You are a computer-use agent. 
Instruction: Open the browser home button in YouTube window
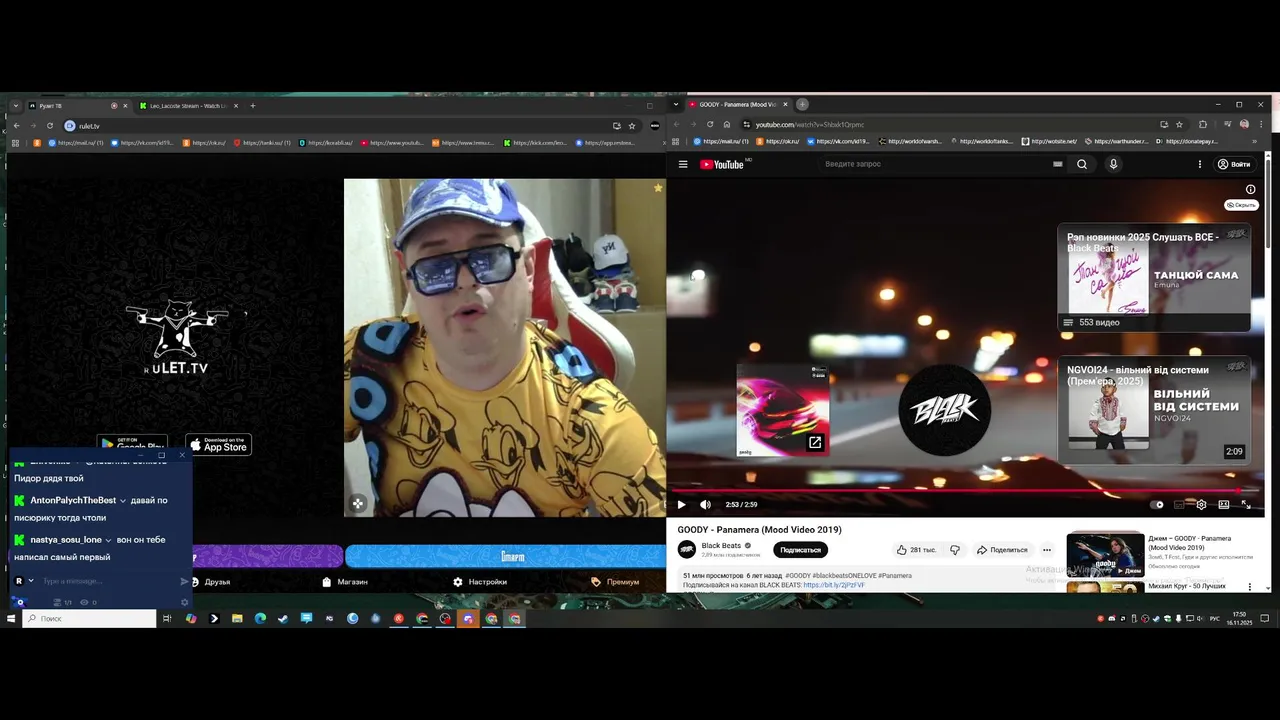click(x=728, y=125)
